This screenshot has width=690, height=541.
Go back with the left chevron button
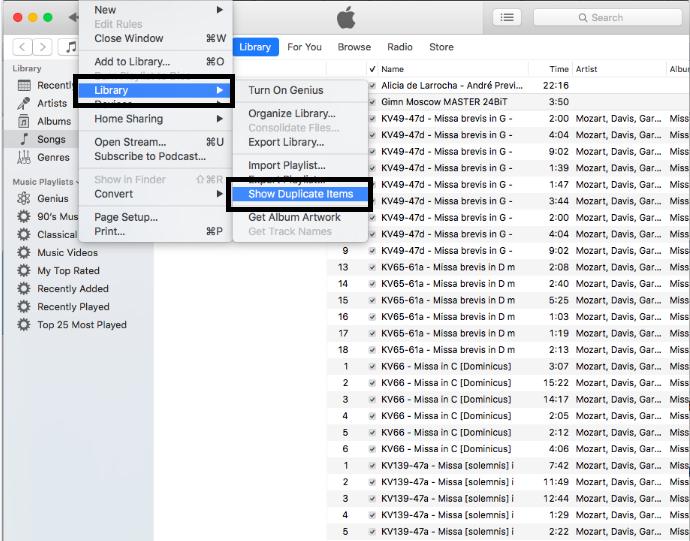point(22,47)
